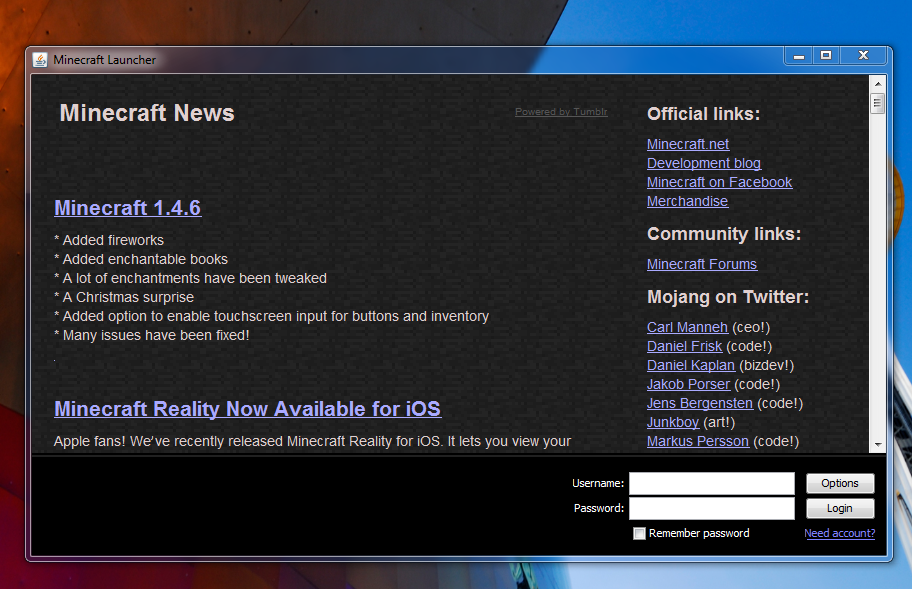Click the touchscreen input option changelog line
This screenshot has width=912, height=589.
point(271,316)
